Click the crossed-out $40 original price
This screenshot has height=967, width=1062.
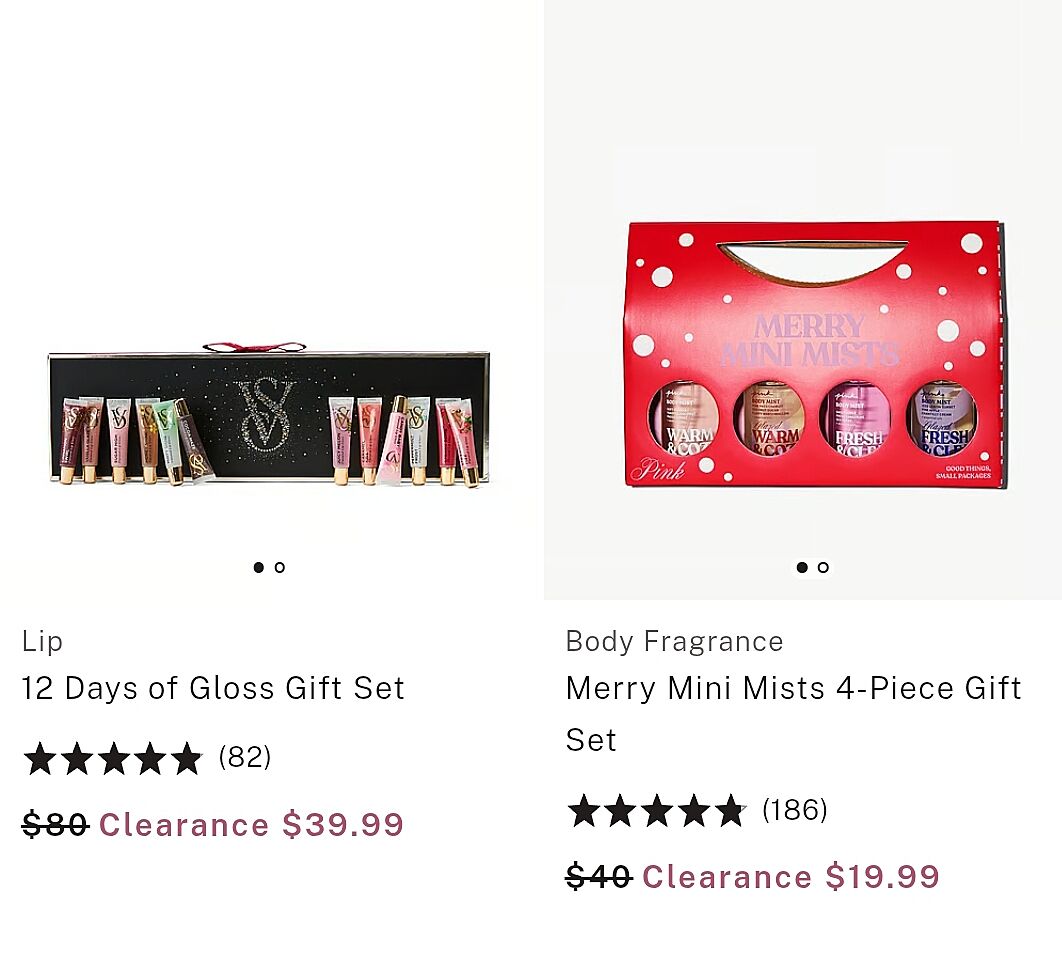coord(598,877)
